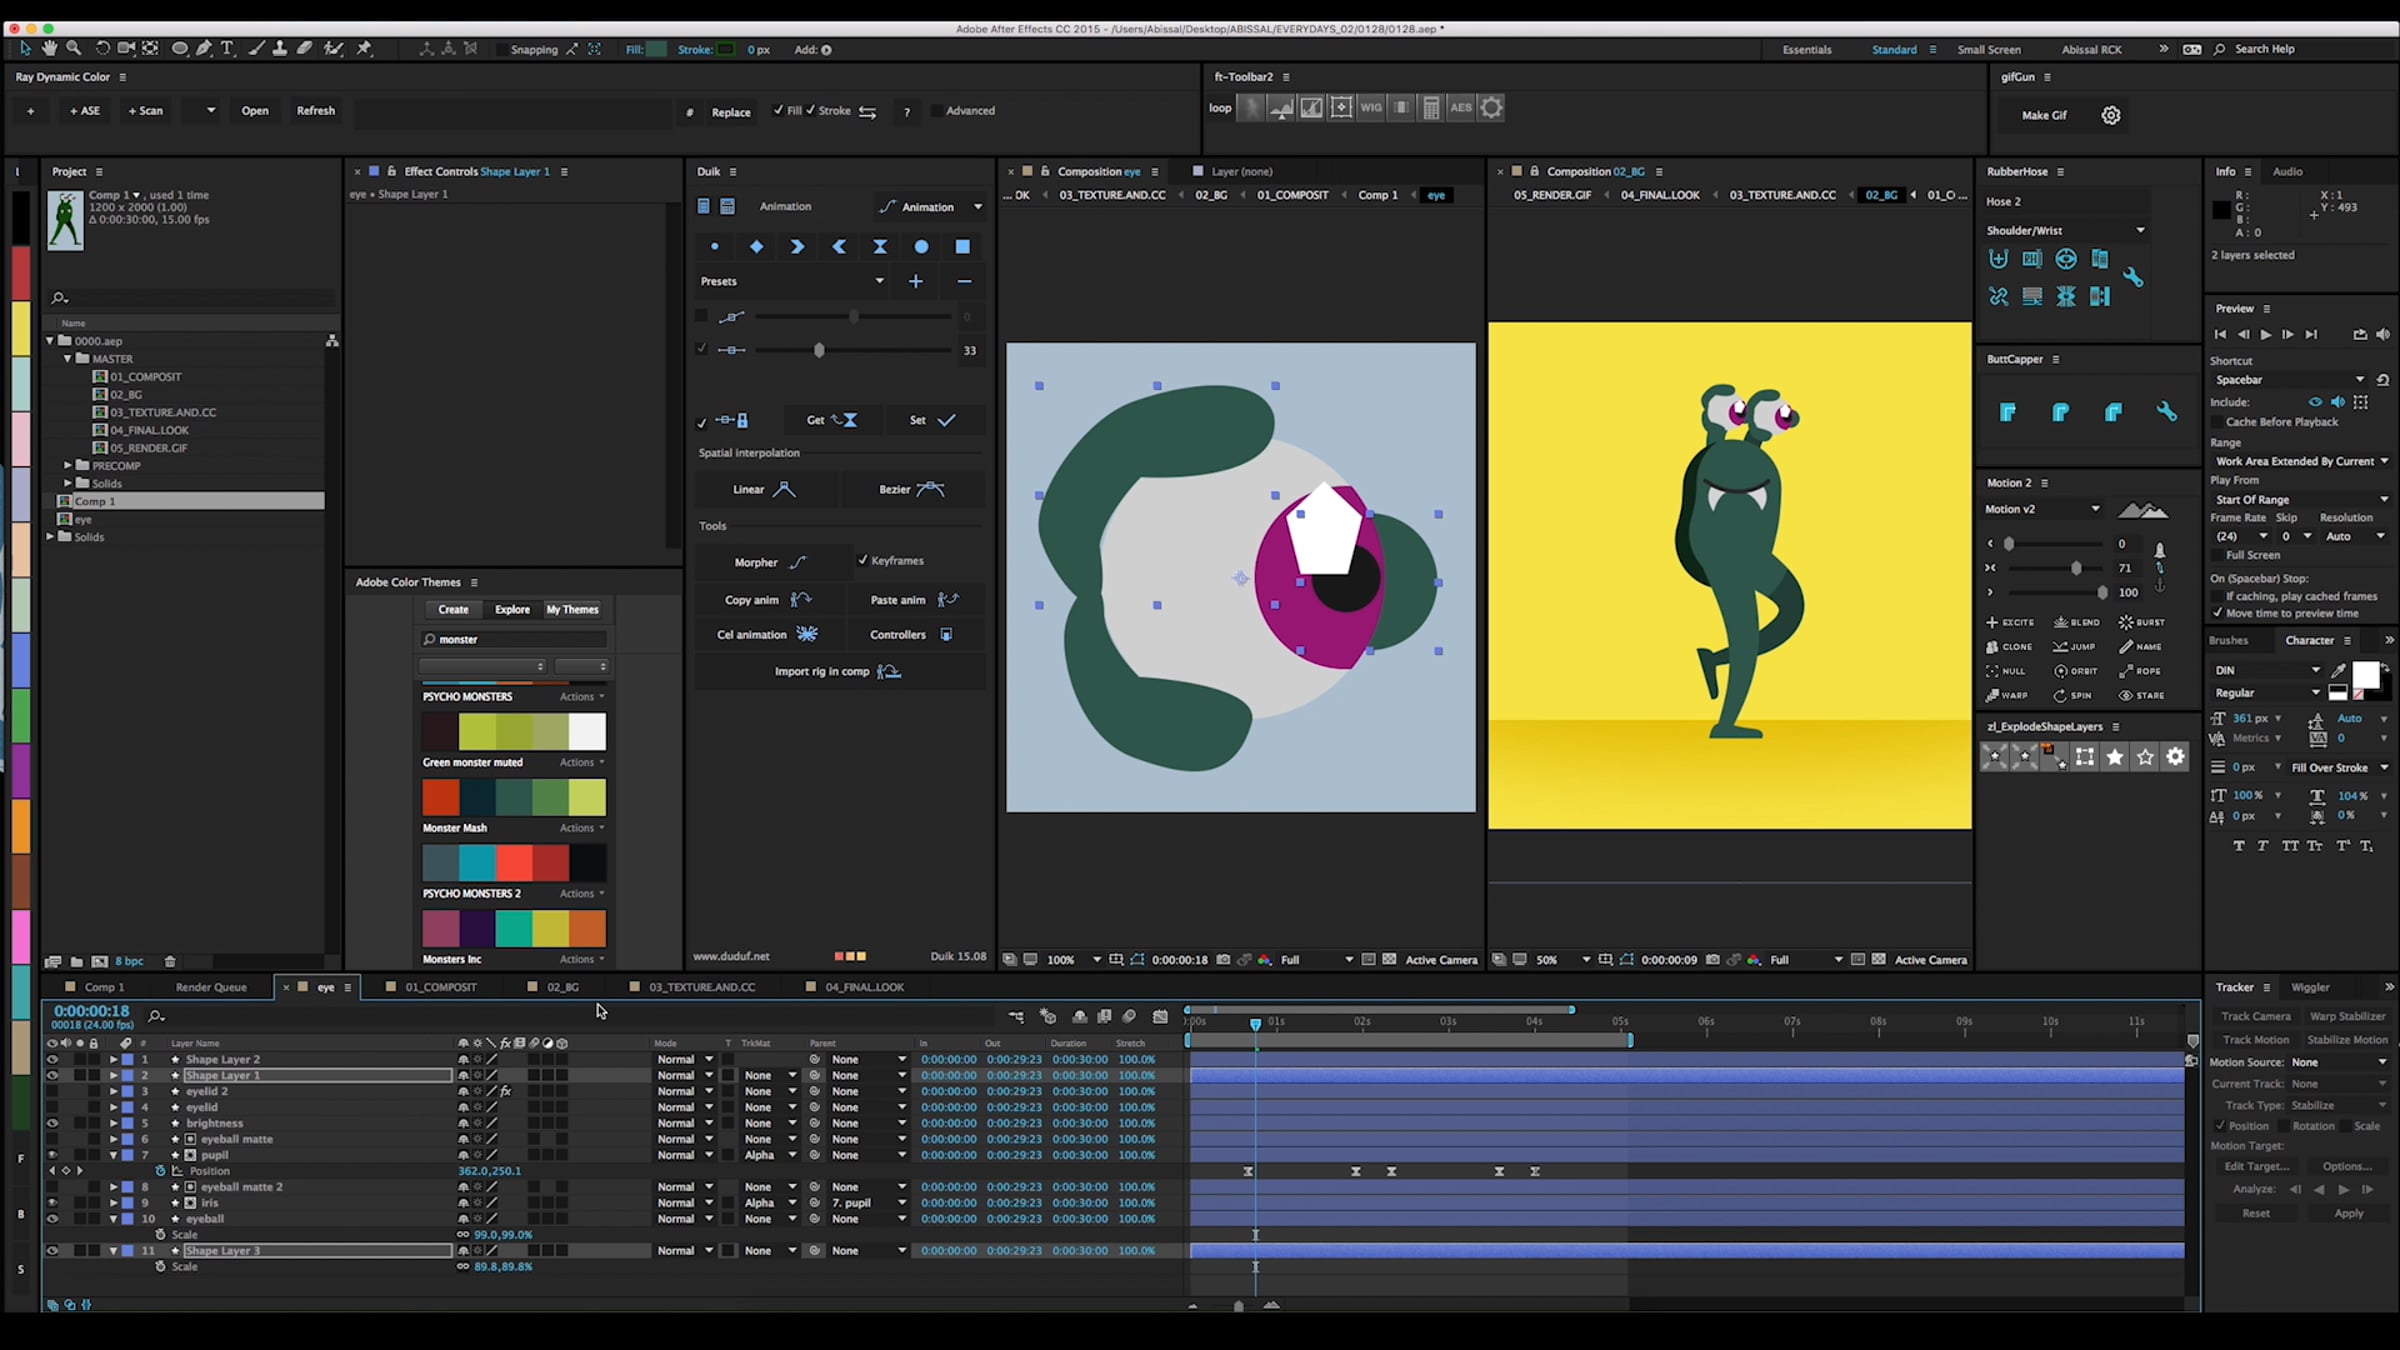The width and height of the screenshot is (2400, 1350).
Task: Select the Pen tool in toolbar
Action: click(x=204, y=48)
